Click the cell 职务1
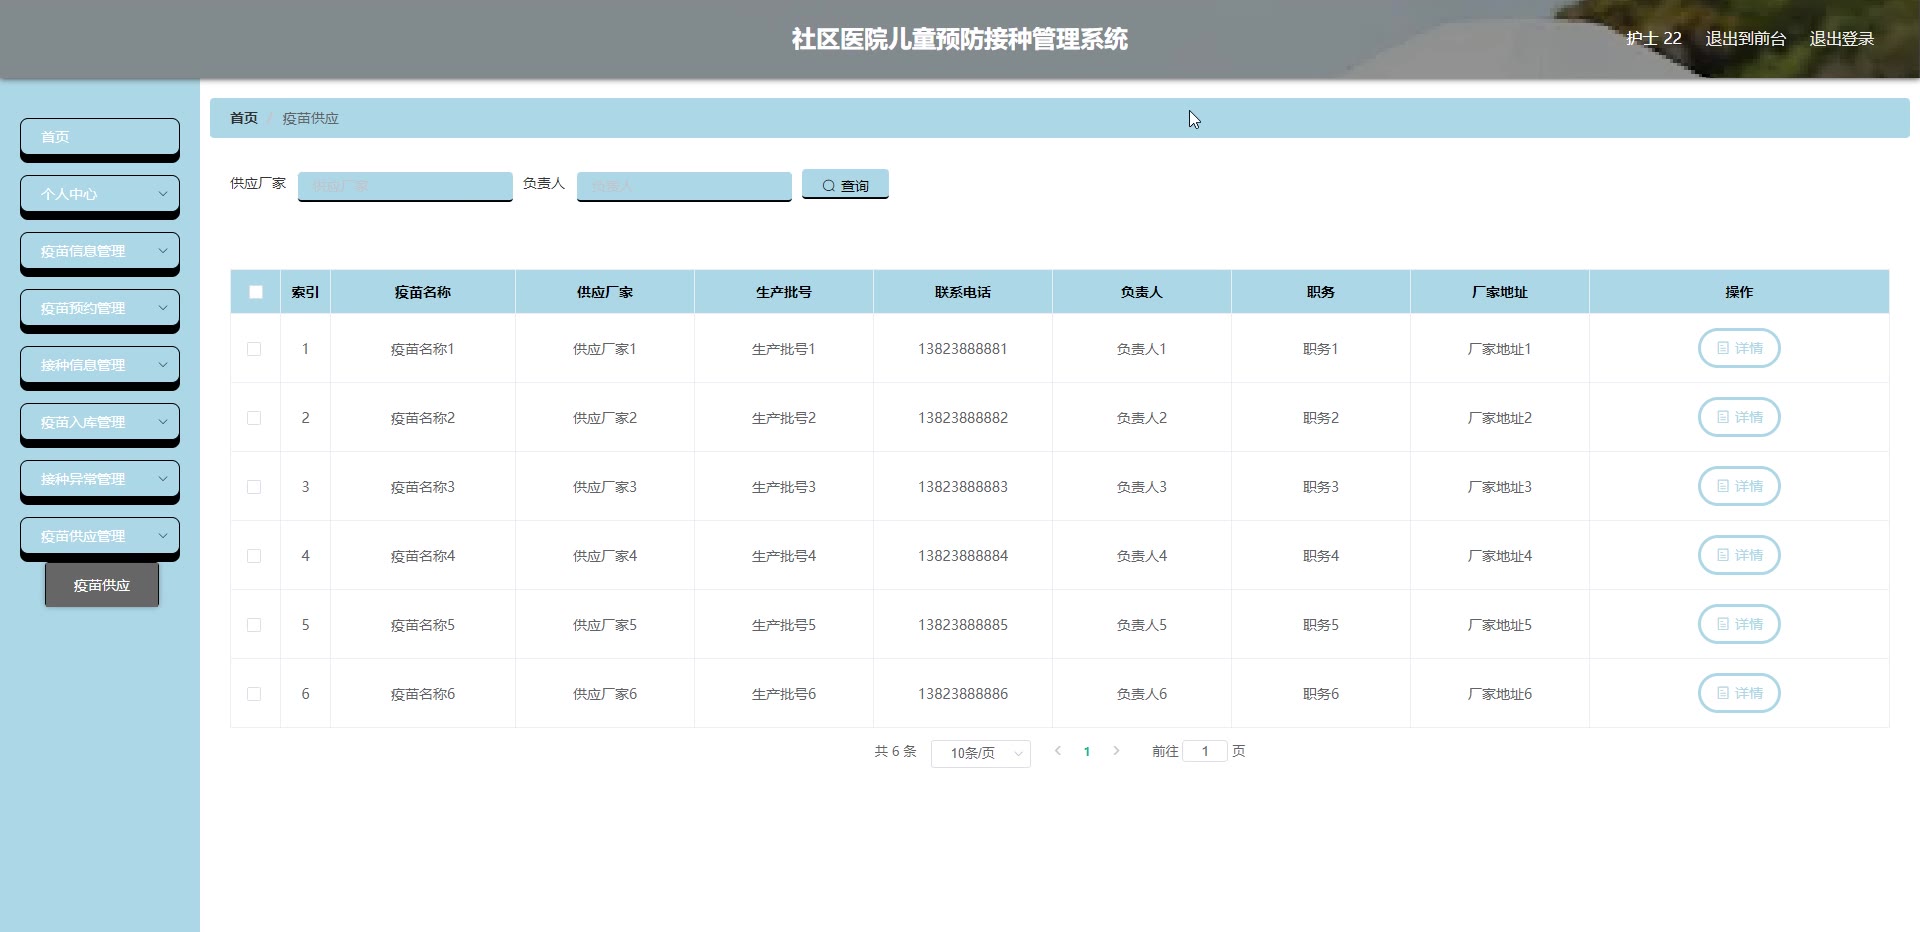Viewport: 1920px width, 932px height. point(1321,349)
